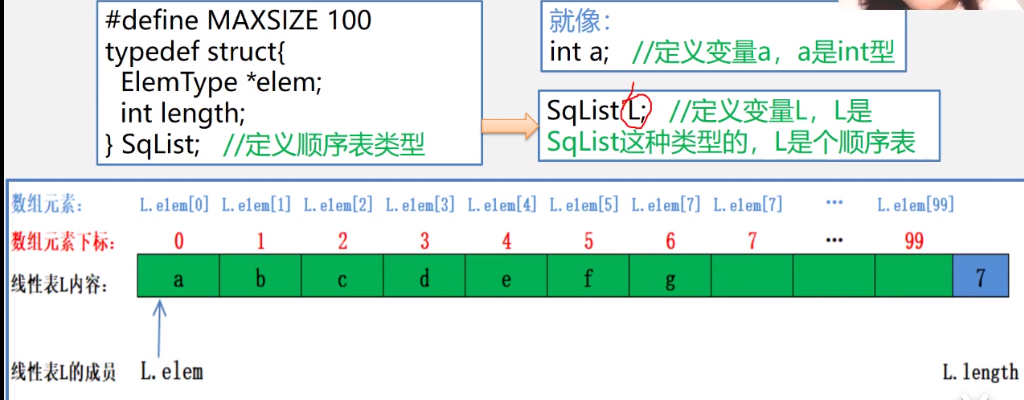This screenshot has height=400, width=1024.
Task: Click the green cell containing 'b'
Action: click(261, 276)
